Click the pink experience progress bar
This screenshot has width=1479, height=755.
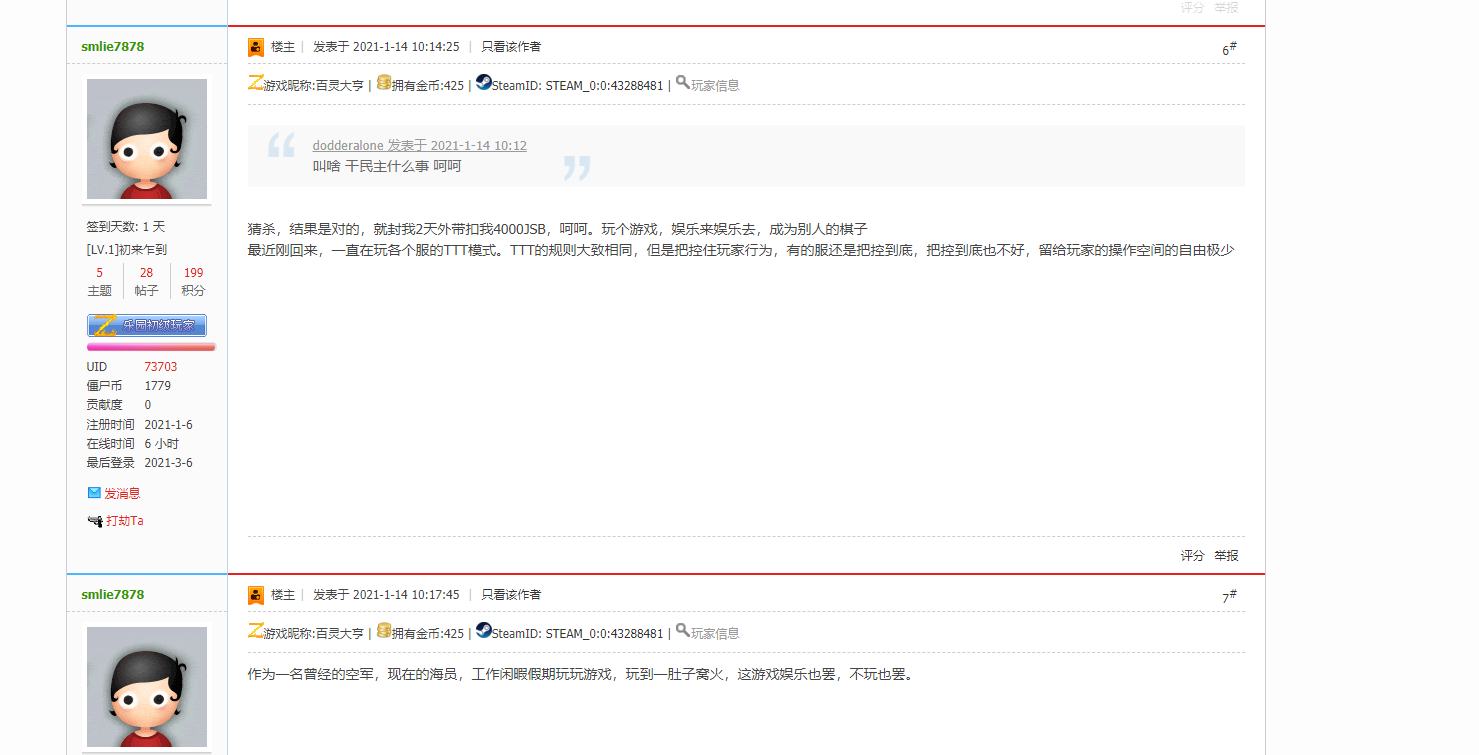pos(148,345)
